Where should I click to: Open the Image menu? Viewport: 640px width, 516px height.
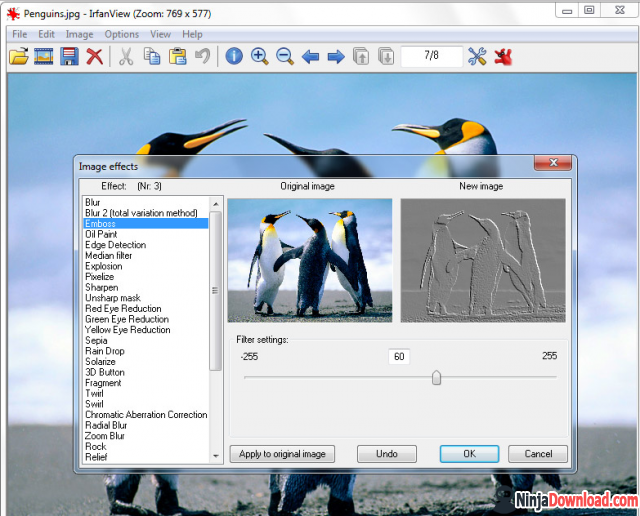point(79,34)
